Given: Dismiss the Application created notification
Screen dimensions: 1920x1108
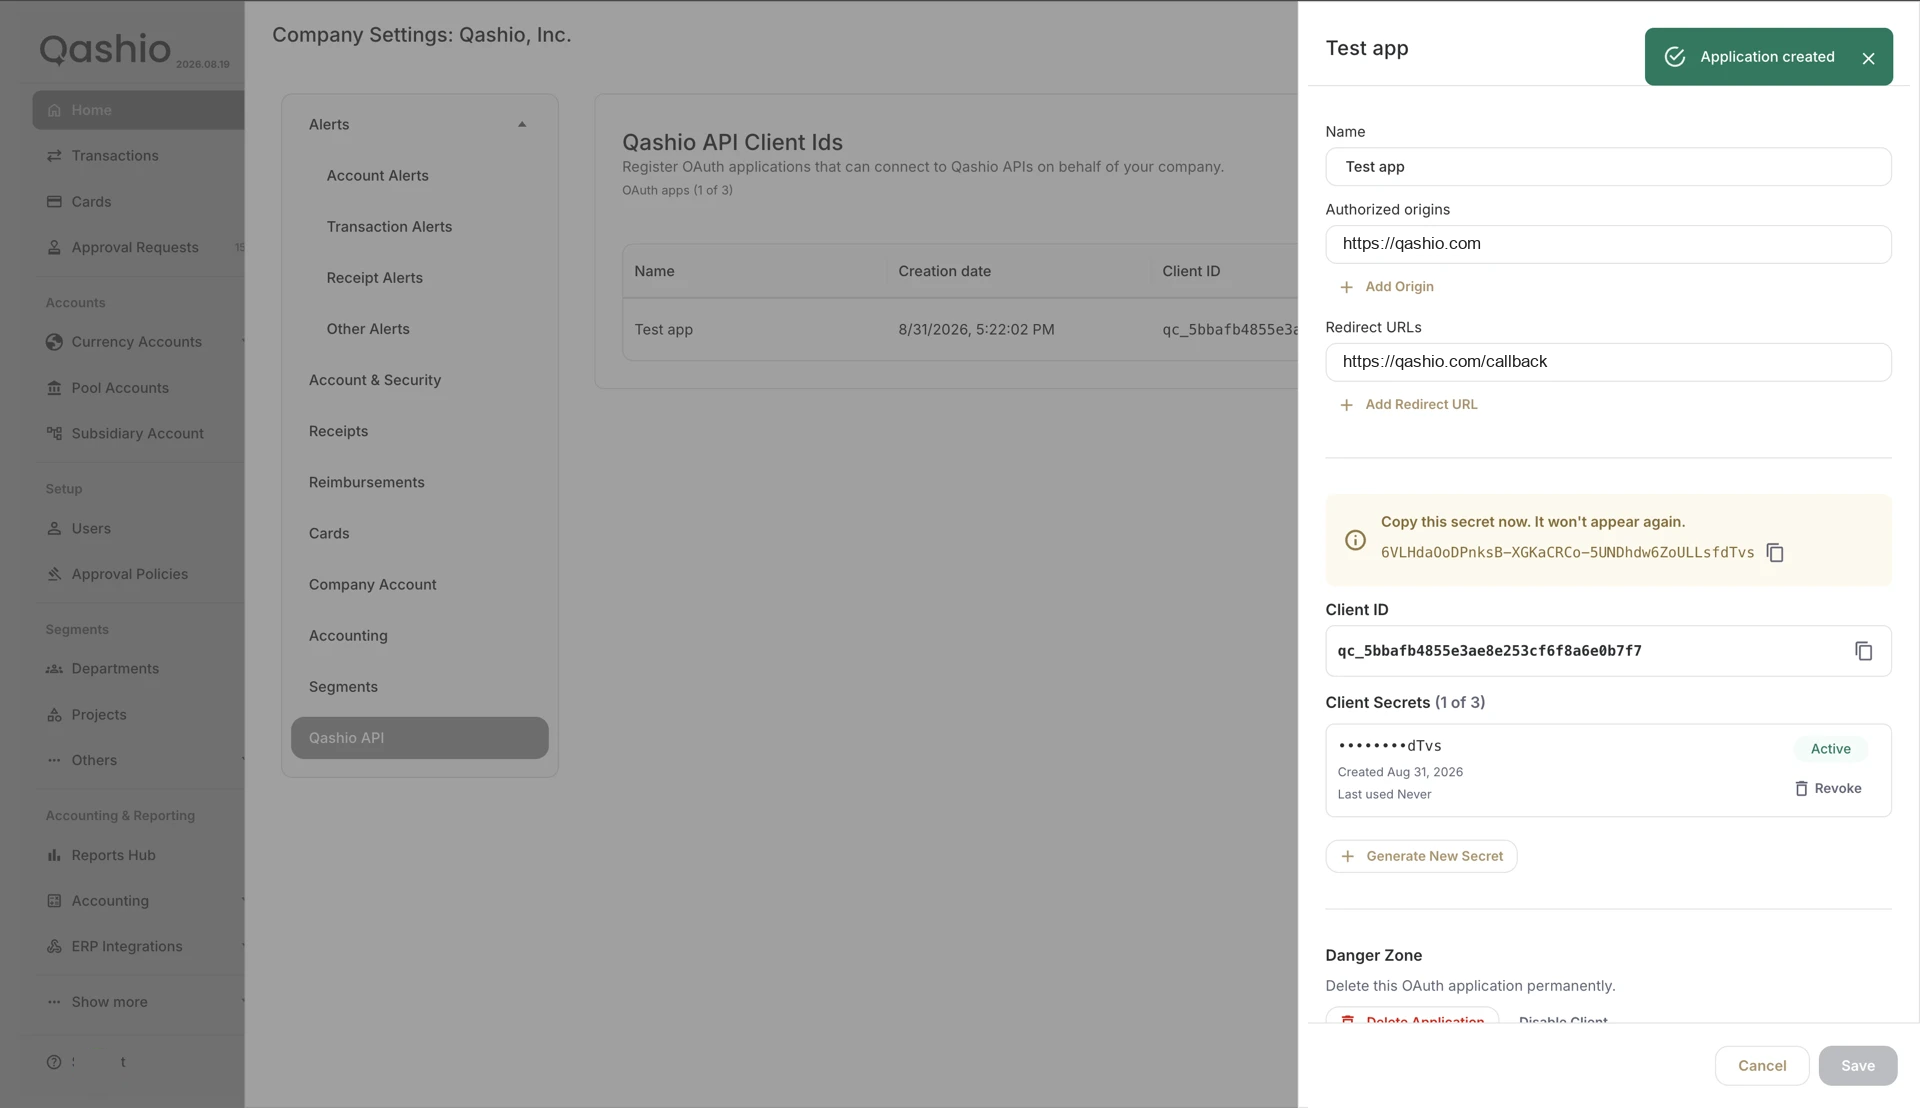Looking at the screenshot, I should click(1868, 58).
